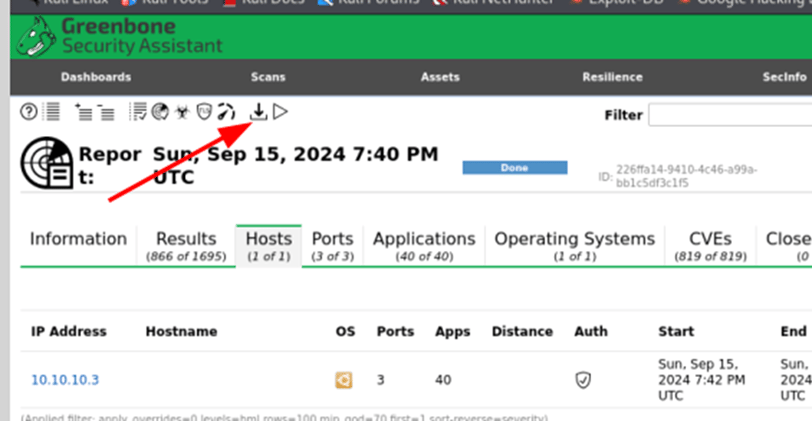Open the Assets menu
The height and width of the screenshot is (421, 812).
click(440, 77)
